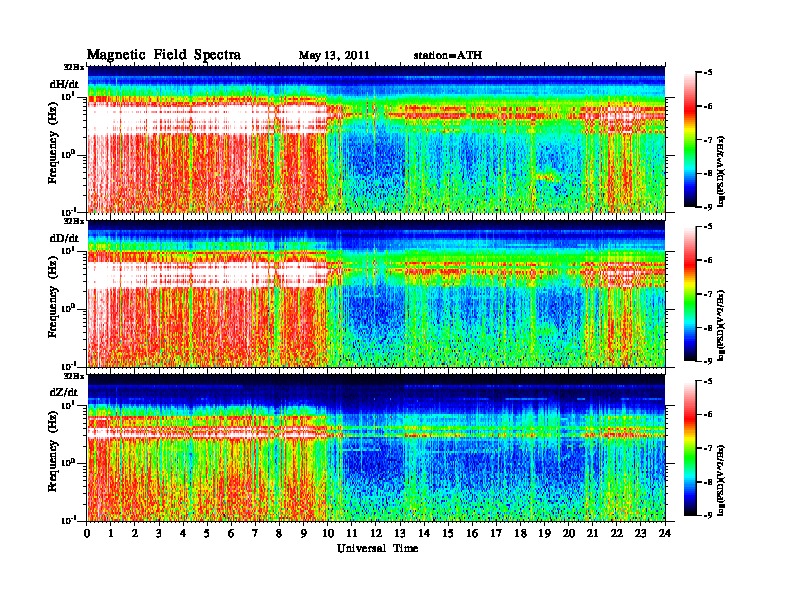This screenshot has width=792, height=612.
Task: Click the 10^0 frequency tick of dD/dt panel
Action: pos(68,309)
